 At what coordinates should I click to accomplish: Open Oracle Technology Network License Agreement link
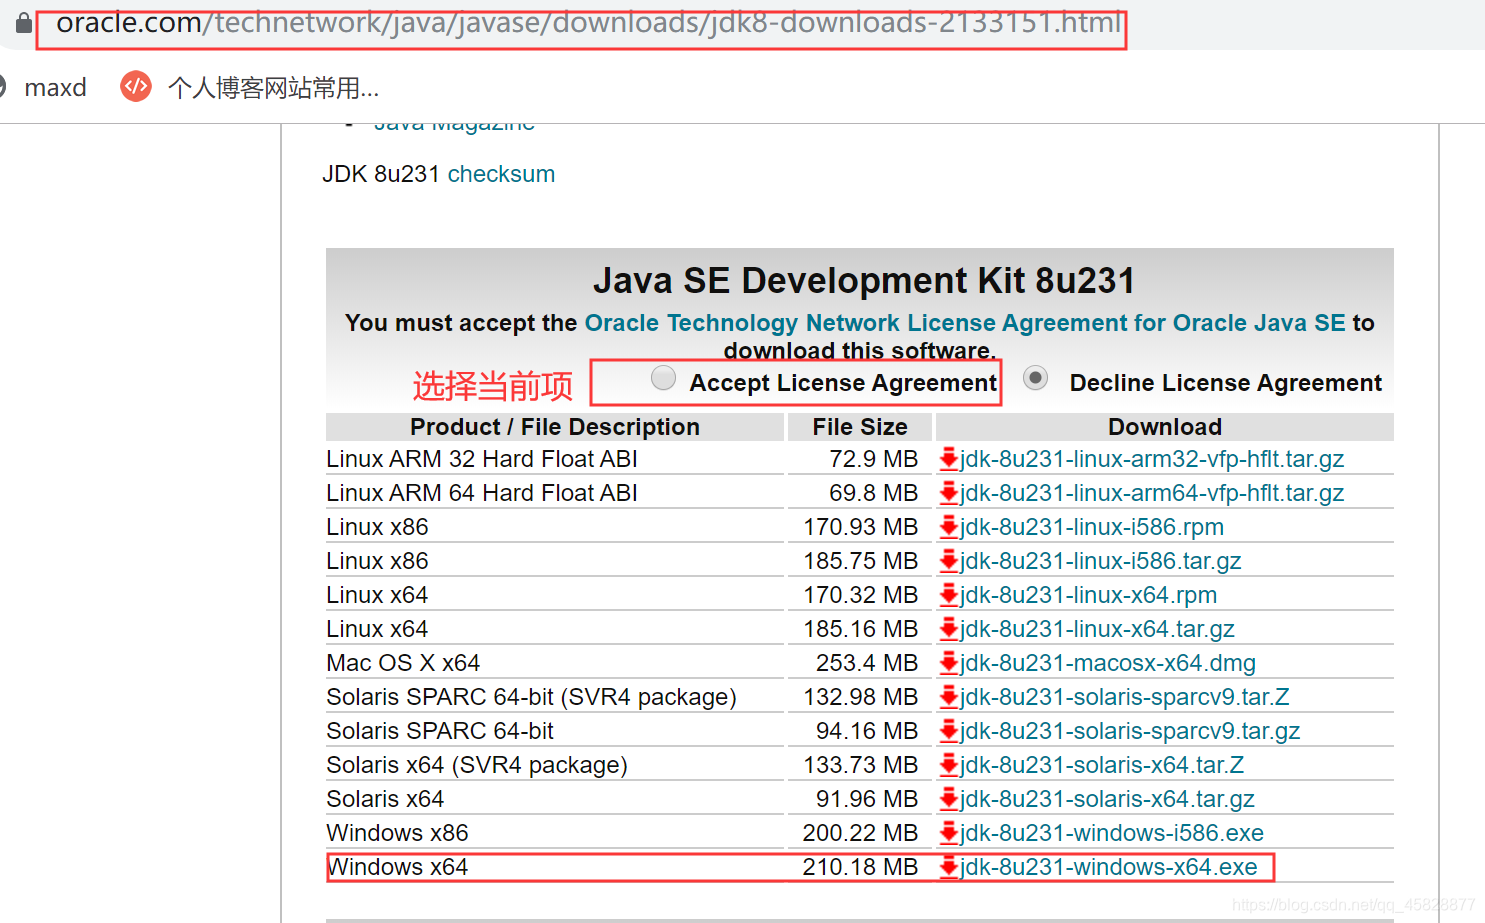(x=965, y=323)
